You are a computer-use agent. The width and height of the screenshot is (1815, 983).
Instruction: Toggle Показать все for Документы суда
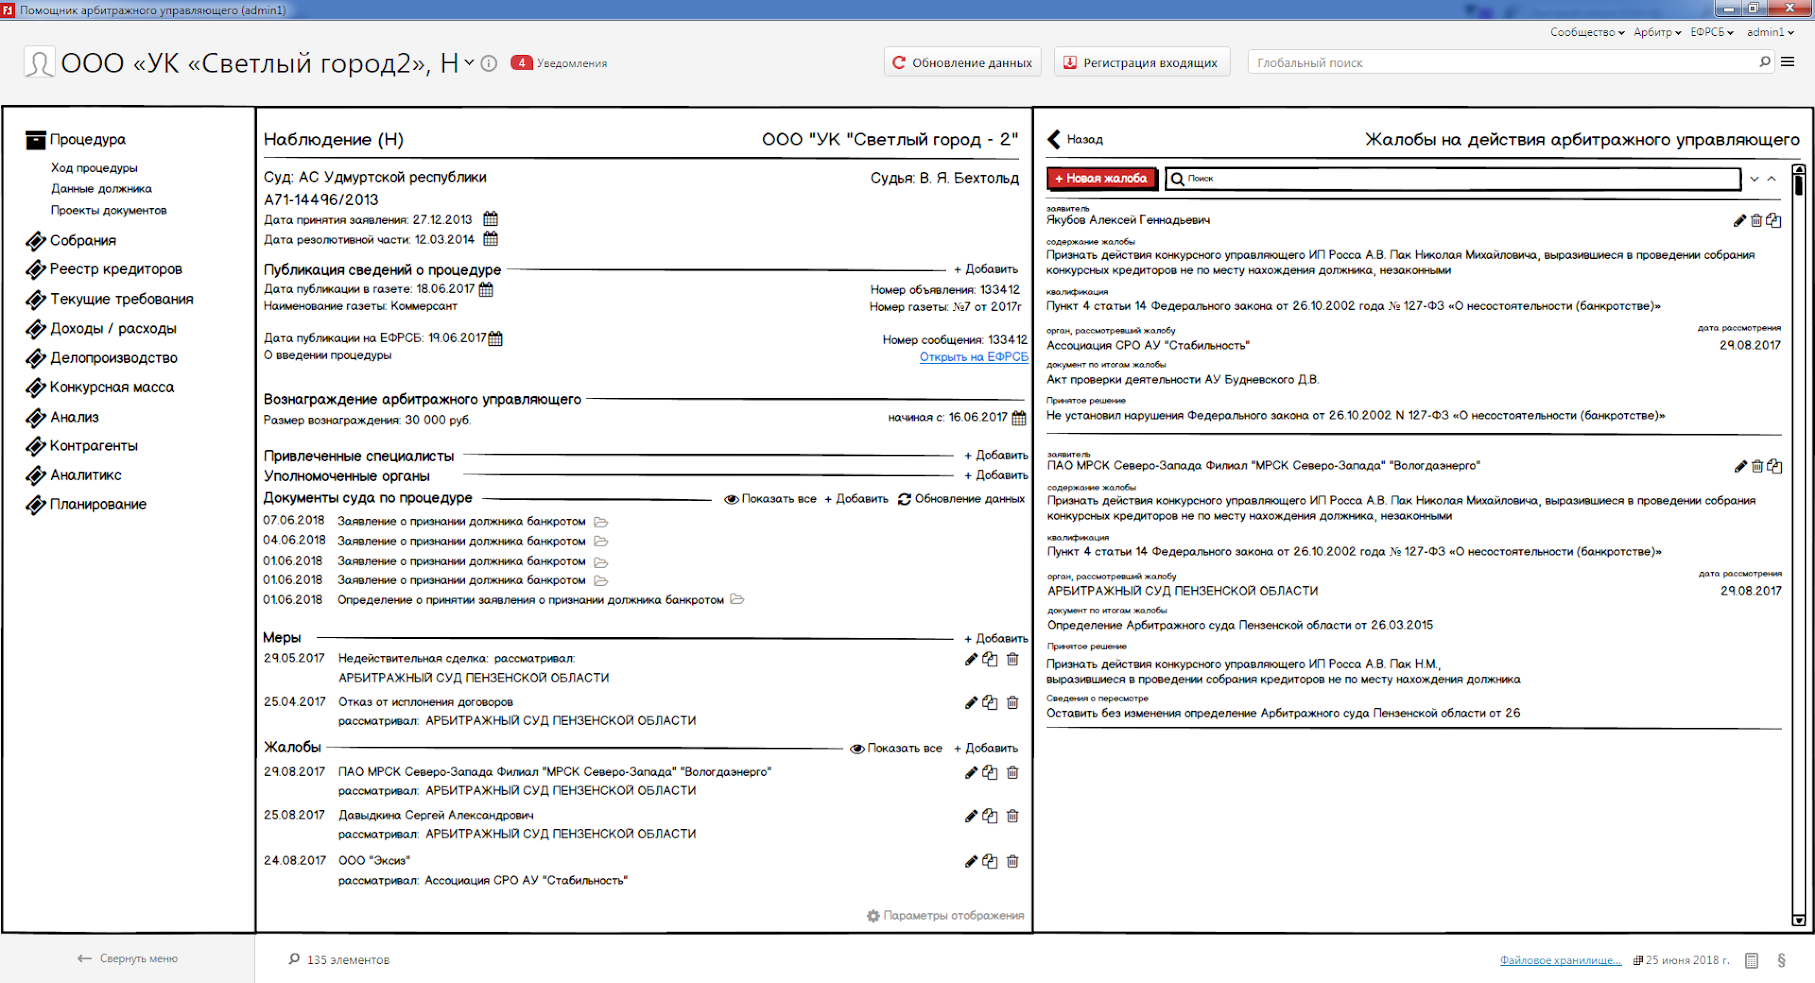click(x=770, y=499)
